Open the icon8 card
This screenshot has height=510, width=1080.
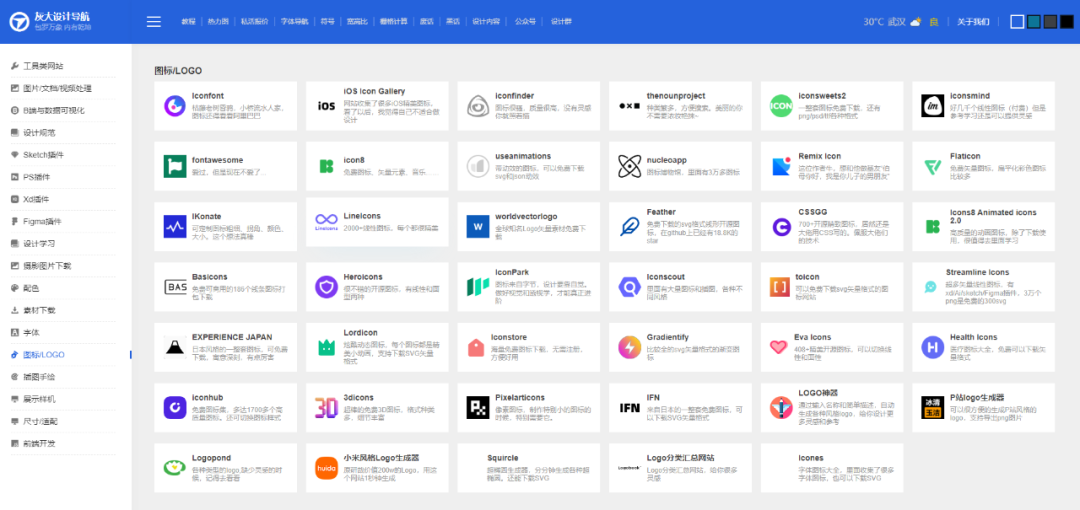click(377, 166)
